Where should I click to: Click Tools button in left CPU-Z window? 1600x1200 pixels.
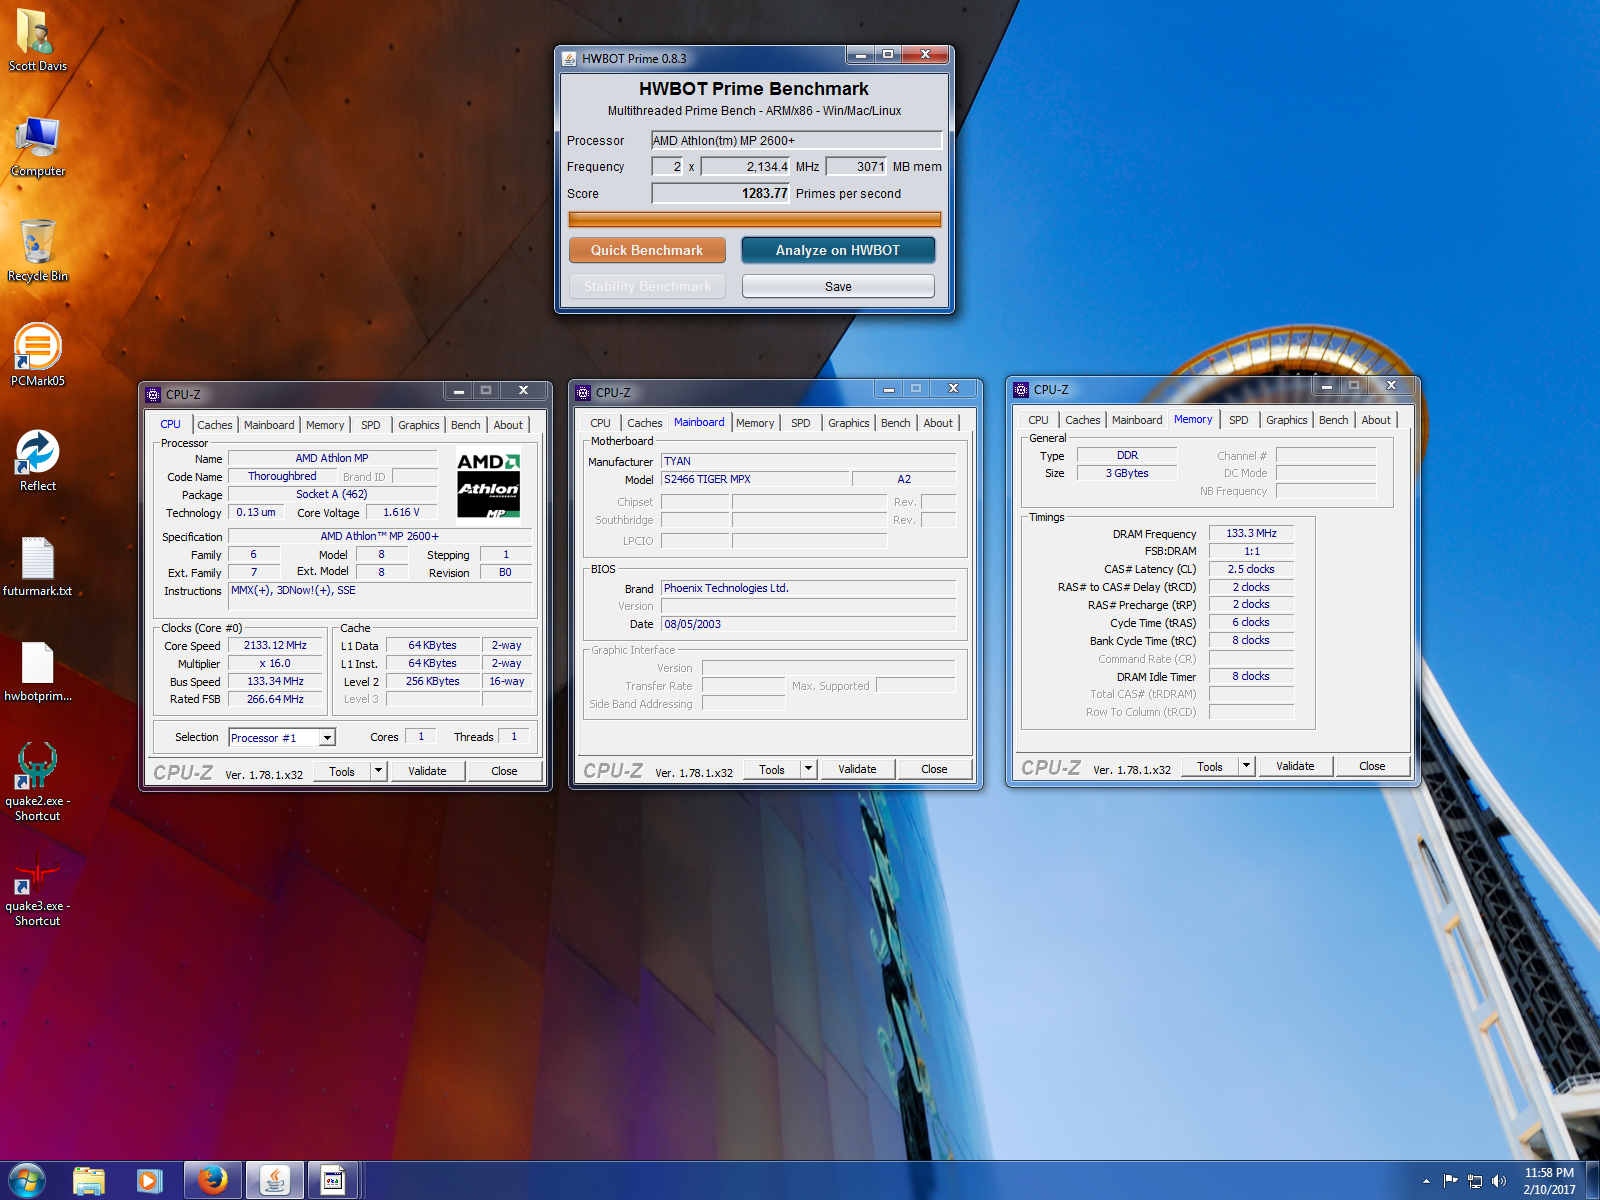click(342, 771)
